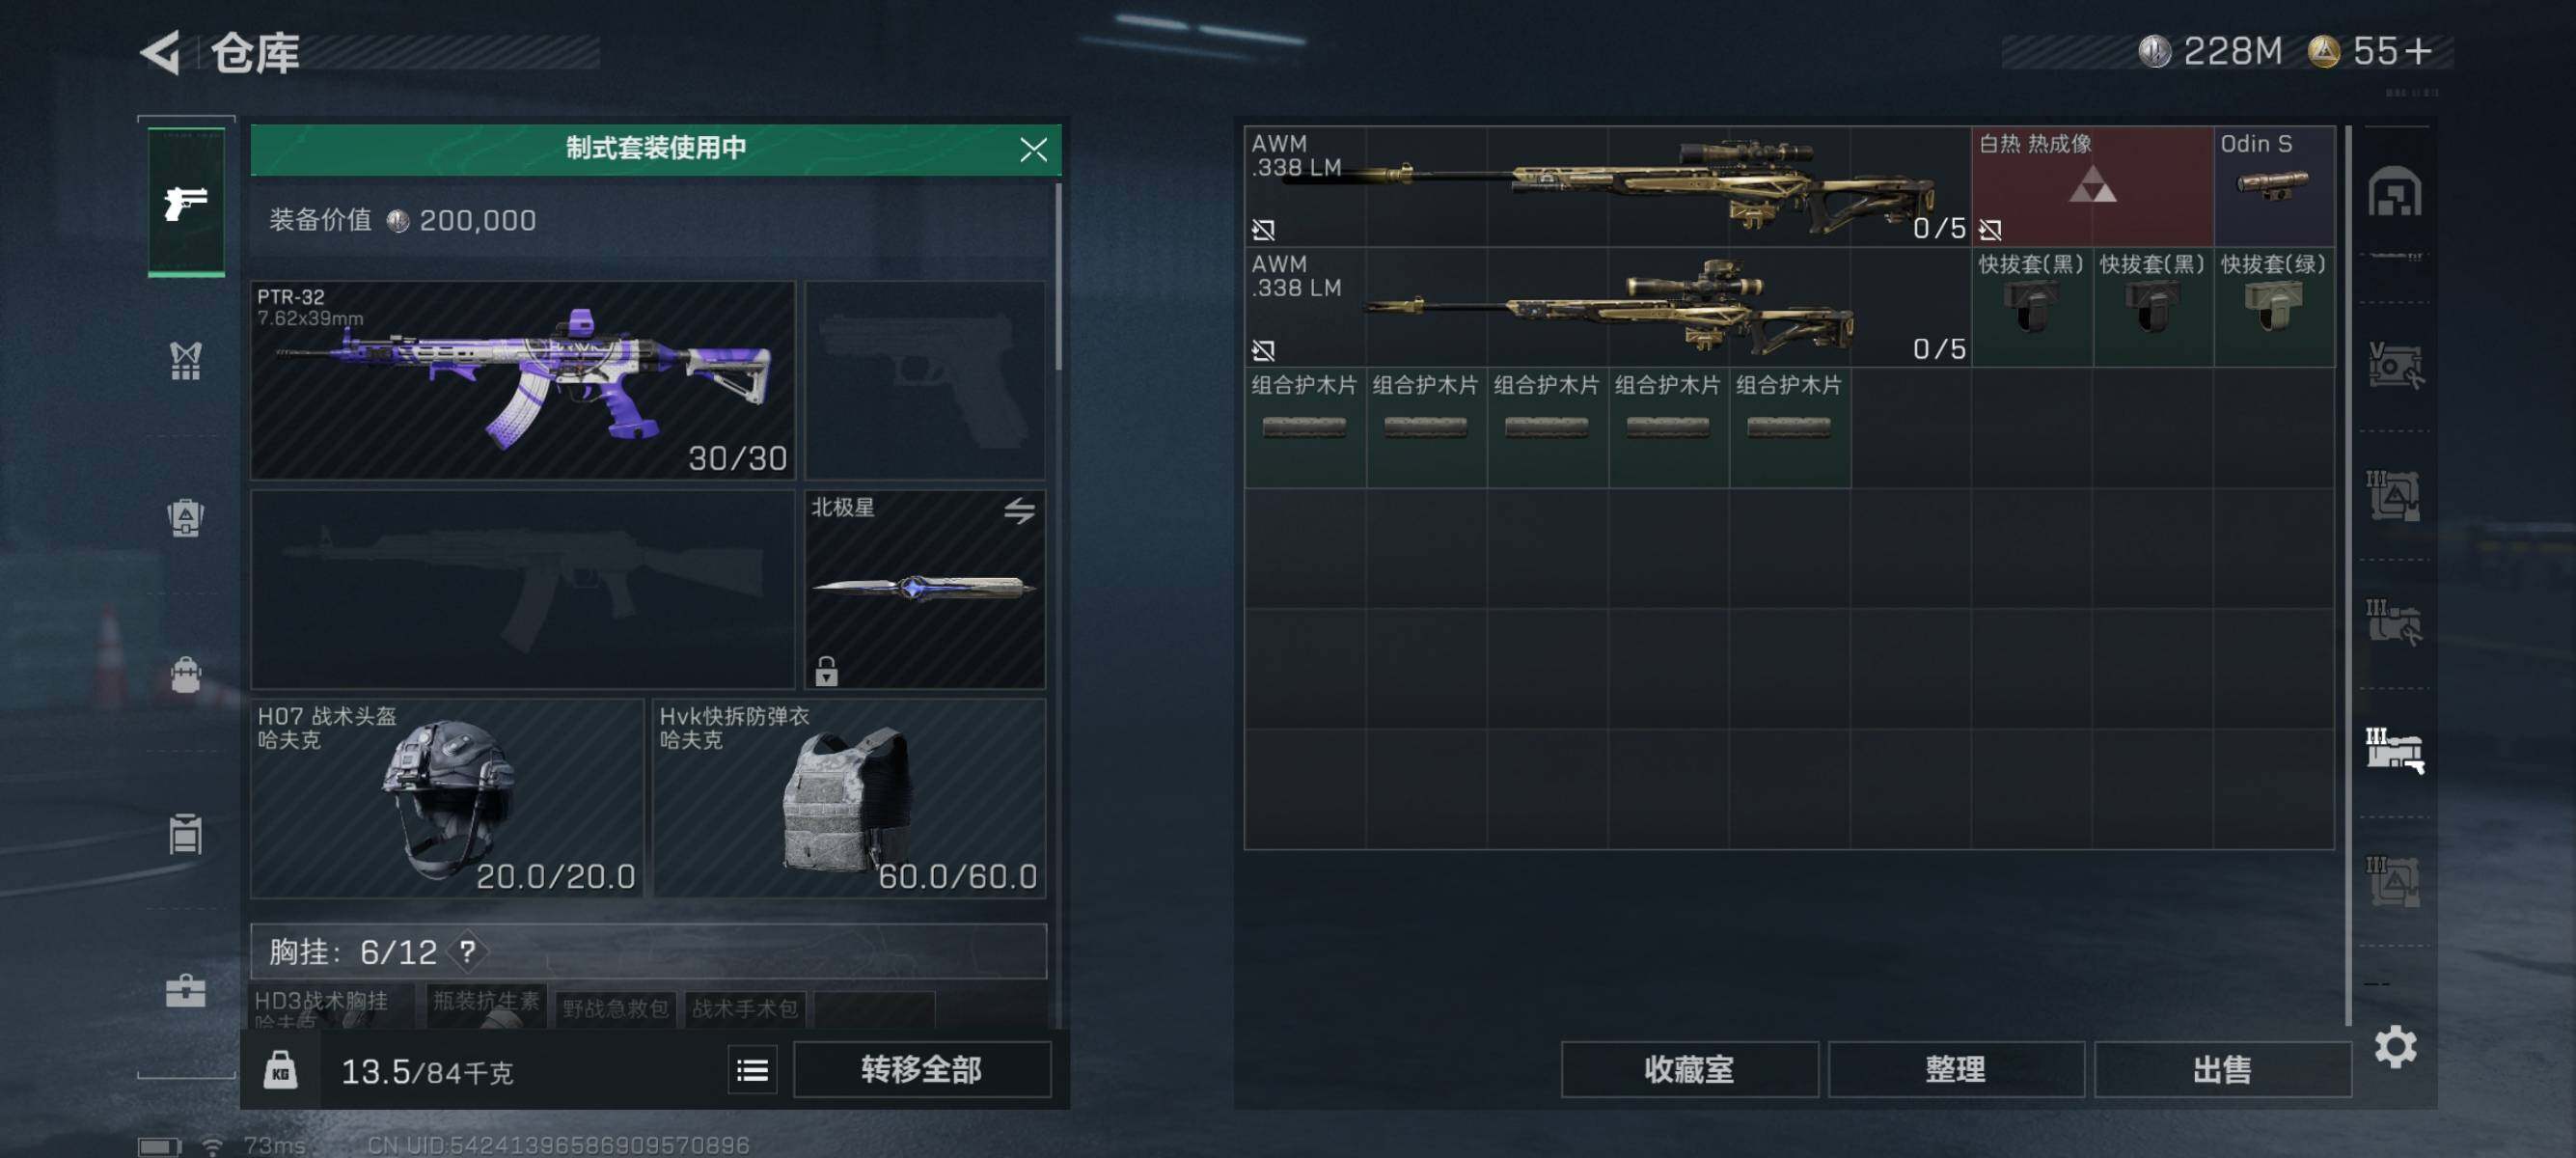The height and width of the screenshot is (1158, 2576).
Task: Select the 白热 热成像 red item cell
Action: pos(2091,186)
